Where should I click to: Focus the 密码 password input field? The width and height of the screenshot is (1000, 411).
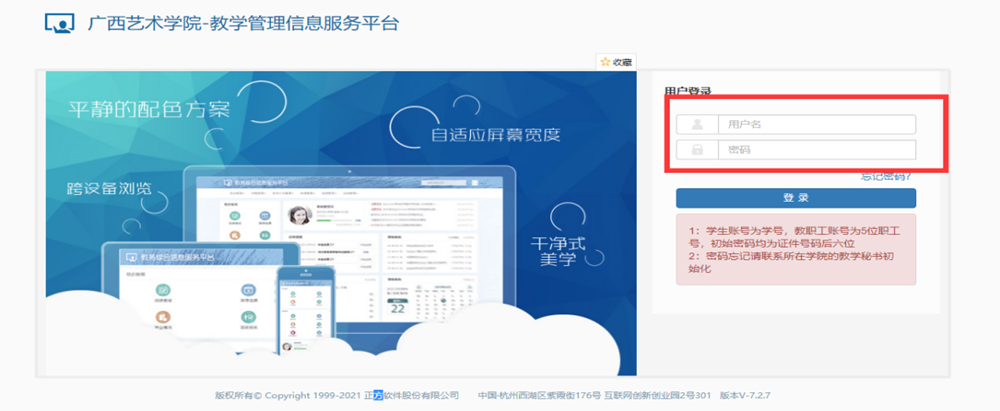coord(816,150)
